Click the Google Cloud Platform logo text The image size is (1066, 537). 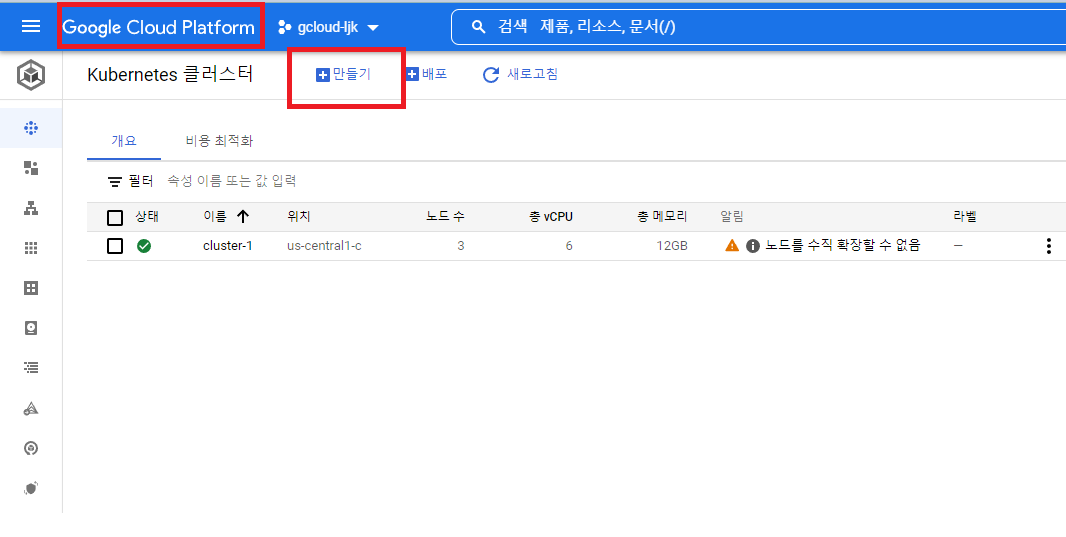click(x=158, y=27)
